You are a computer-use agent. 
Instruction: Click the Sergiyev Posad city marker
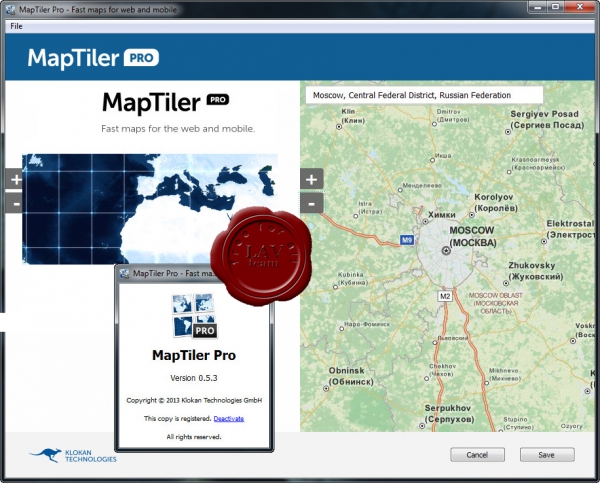[508, 132]
